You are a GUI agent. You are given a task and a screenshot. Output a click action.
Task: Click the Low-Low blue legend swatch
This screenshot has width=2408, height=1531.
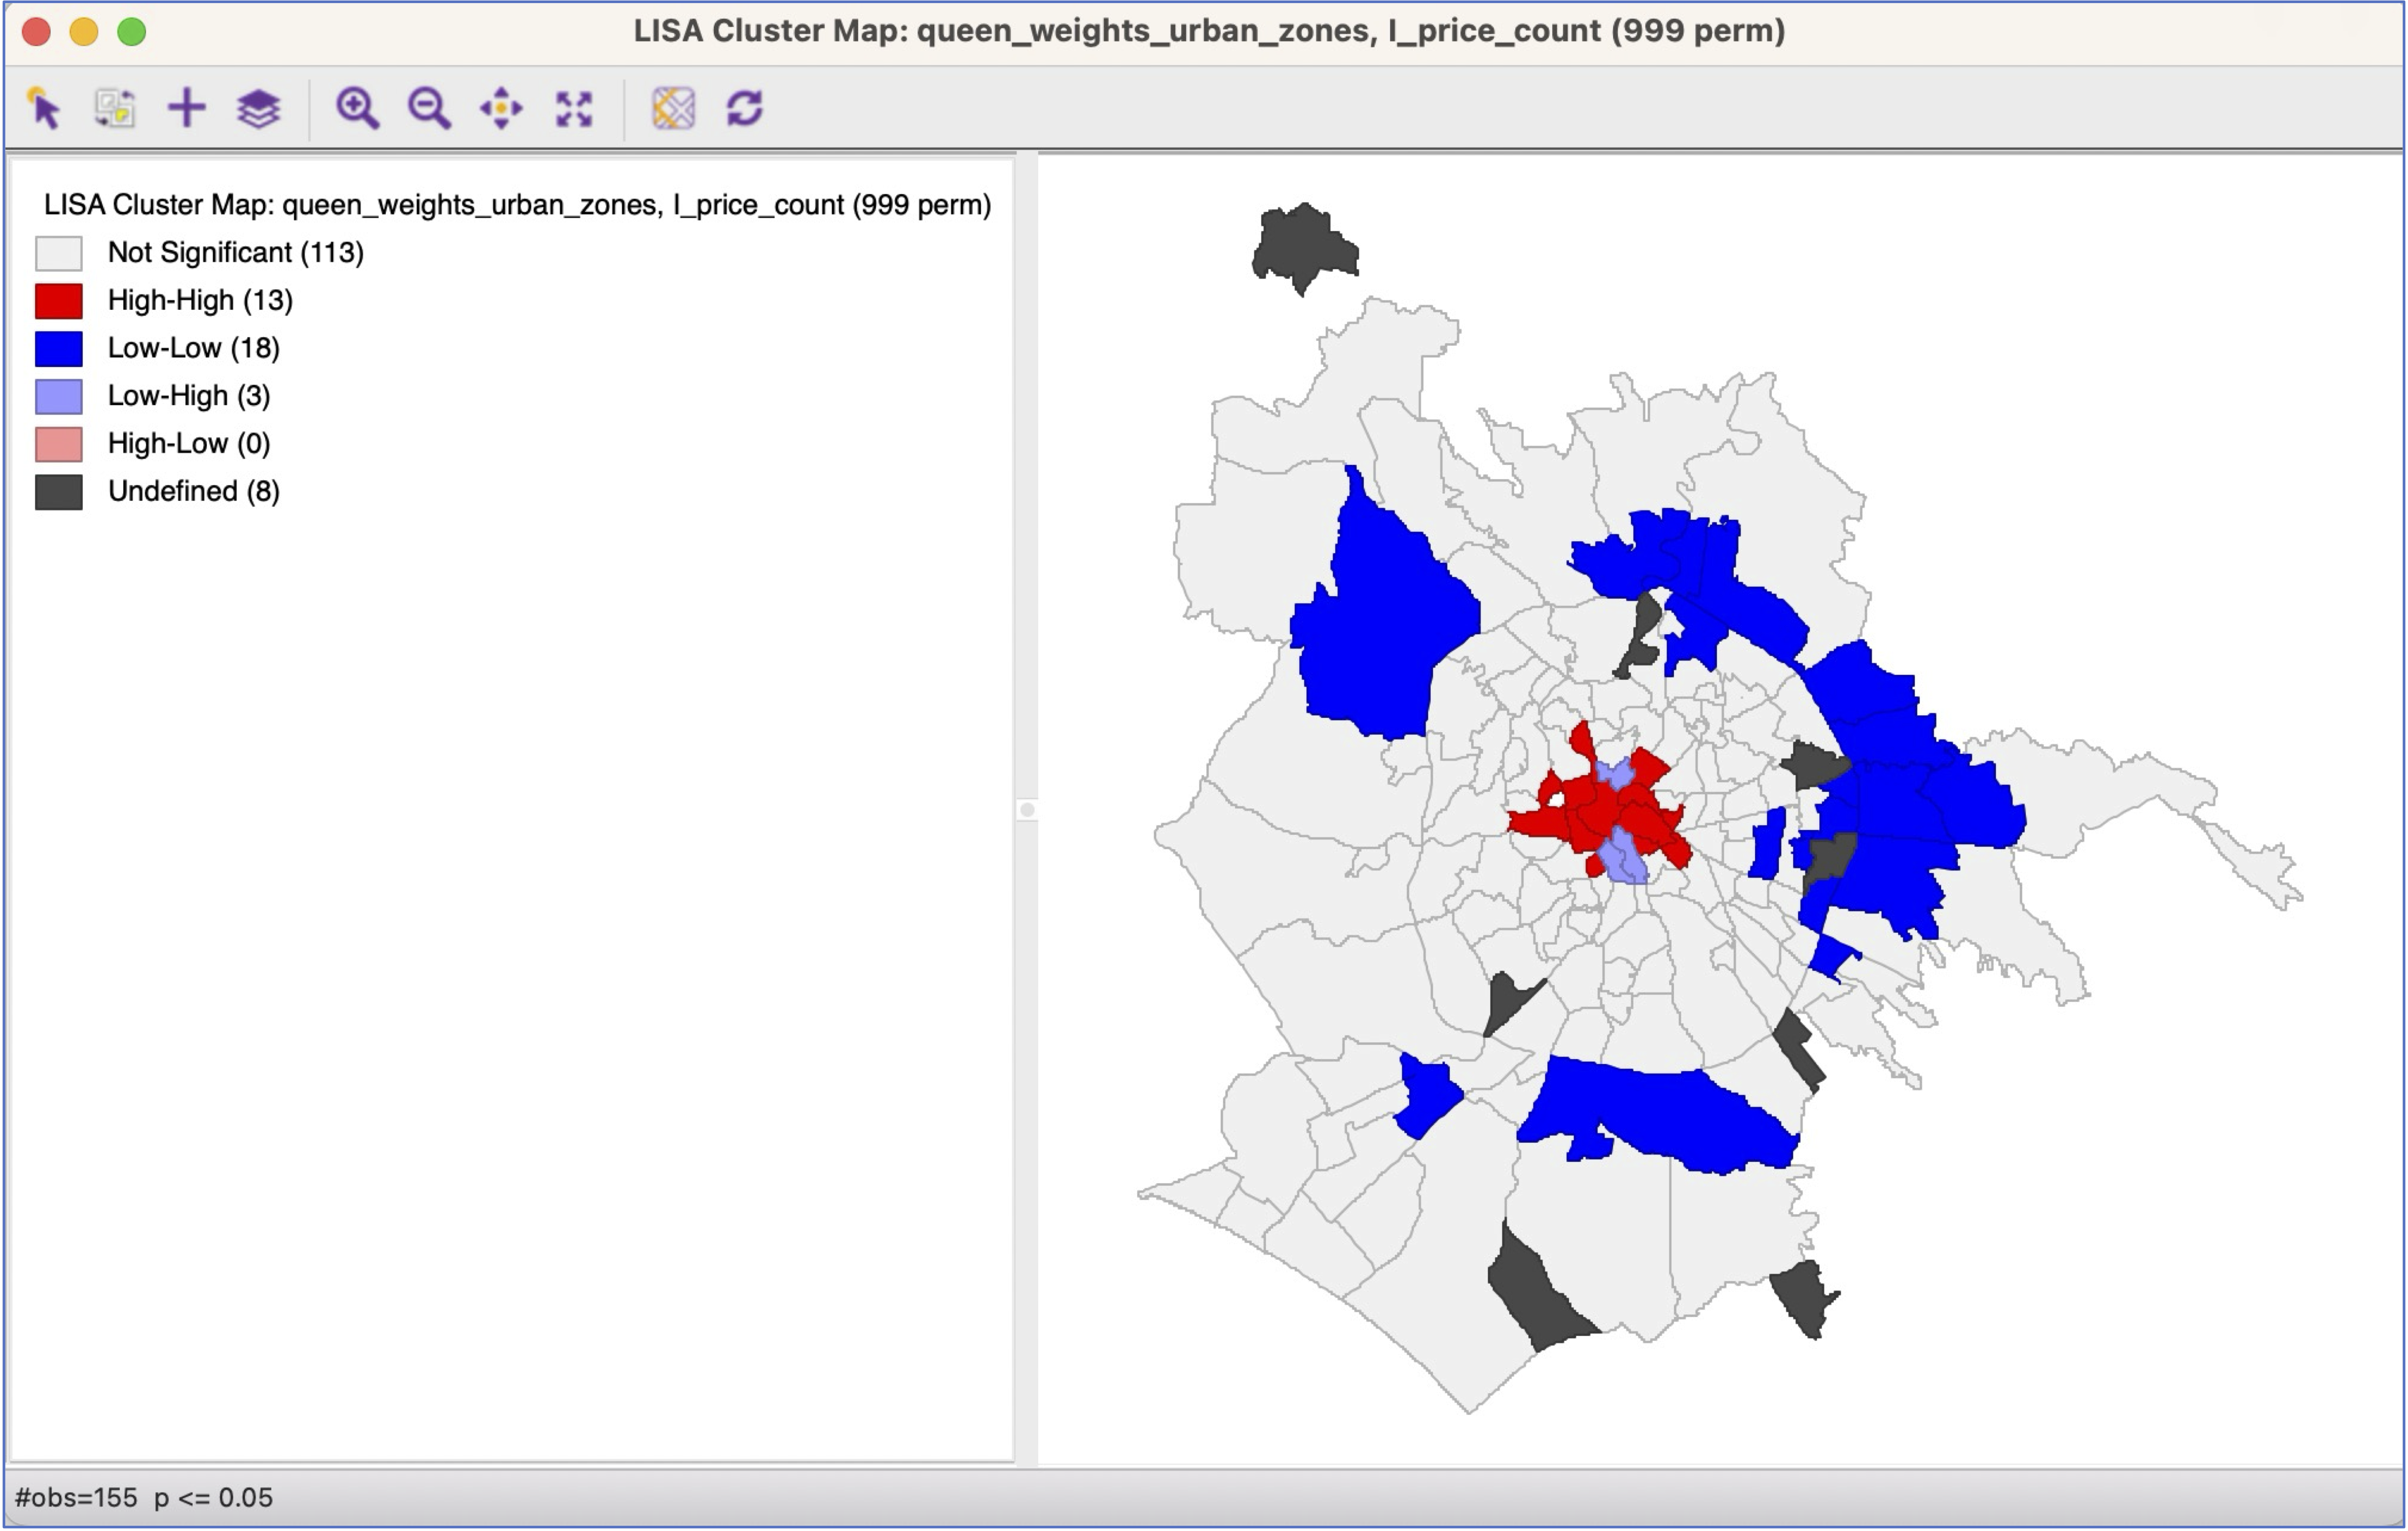[x=58, y=348]
